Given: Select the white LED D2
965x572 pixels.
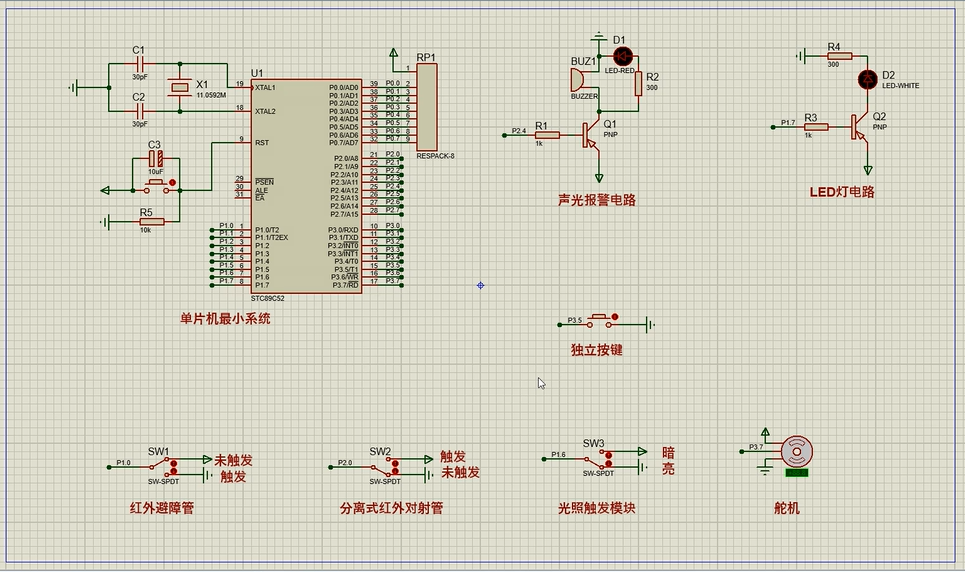Looking at the screenshot, I should (868, 78).
